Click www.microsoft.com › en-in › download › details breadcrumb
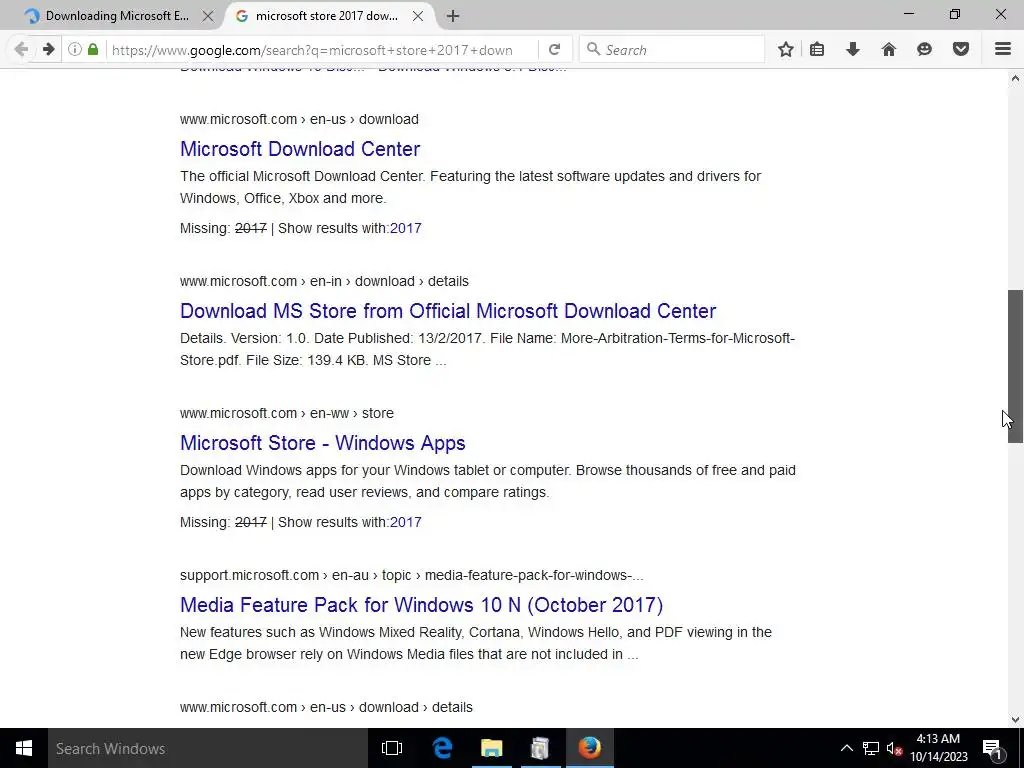Viewport: 1024px width, 768px height. (x=324, y=281)
